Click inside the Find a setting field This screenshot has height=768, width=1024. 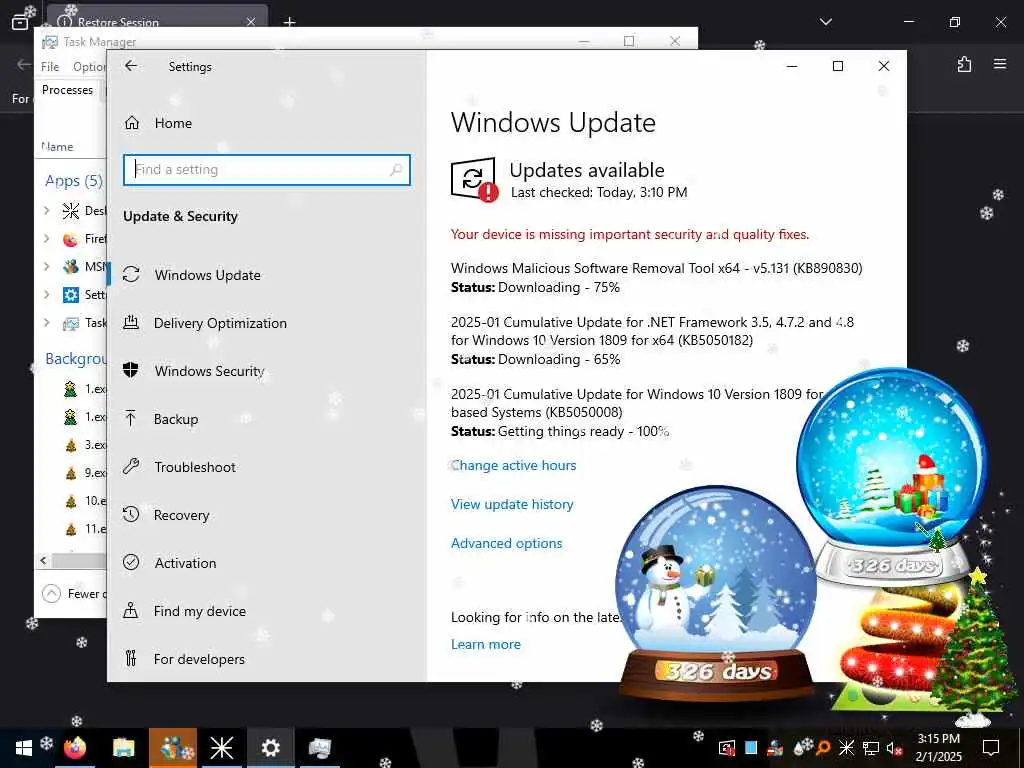(x=266, y=170)
